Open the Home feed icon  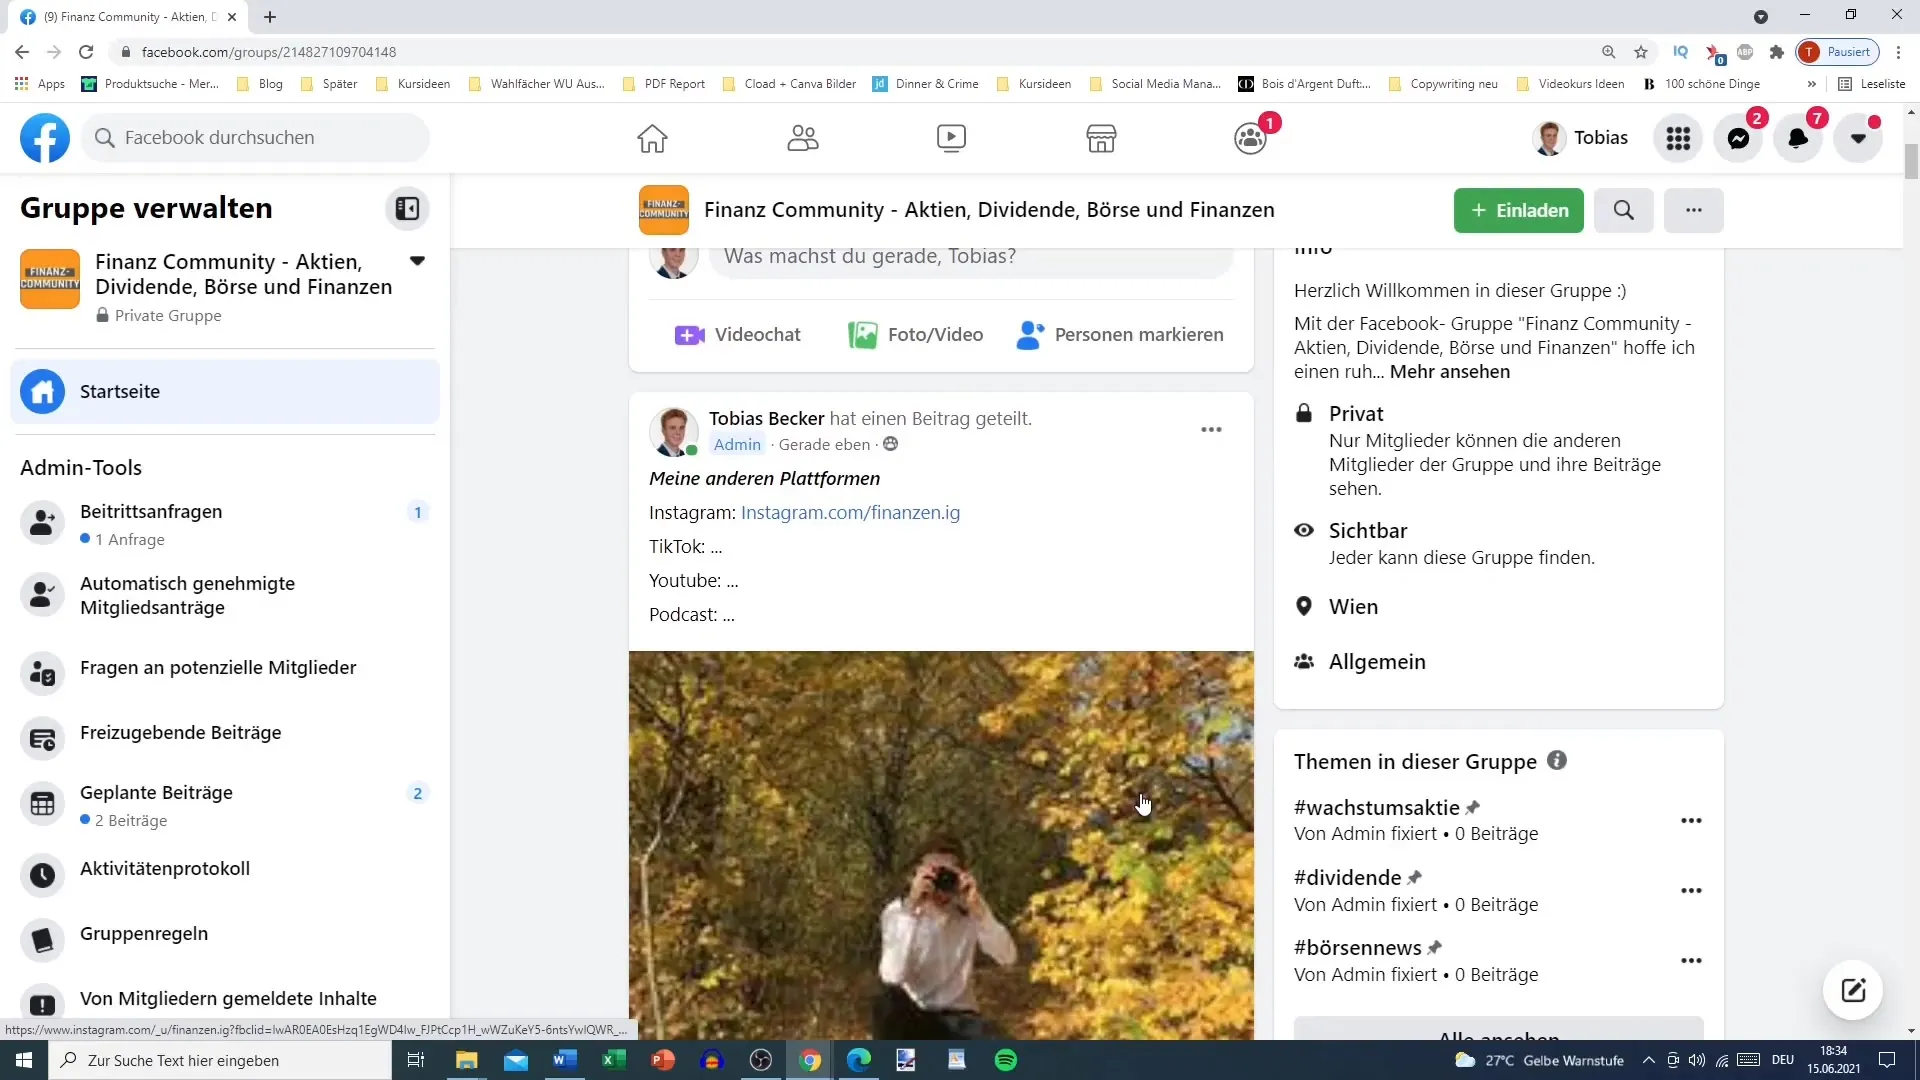652,138
